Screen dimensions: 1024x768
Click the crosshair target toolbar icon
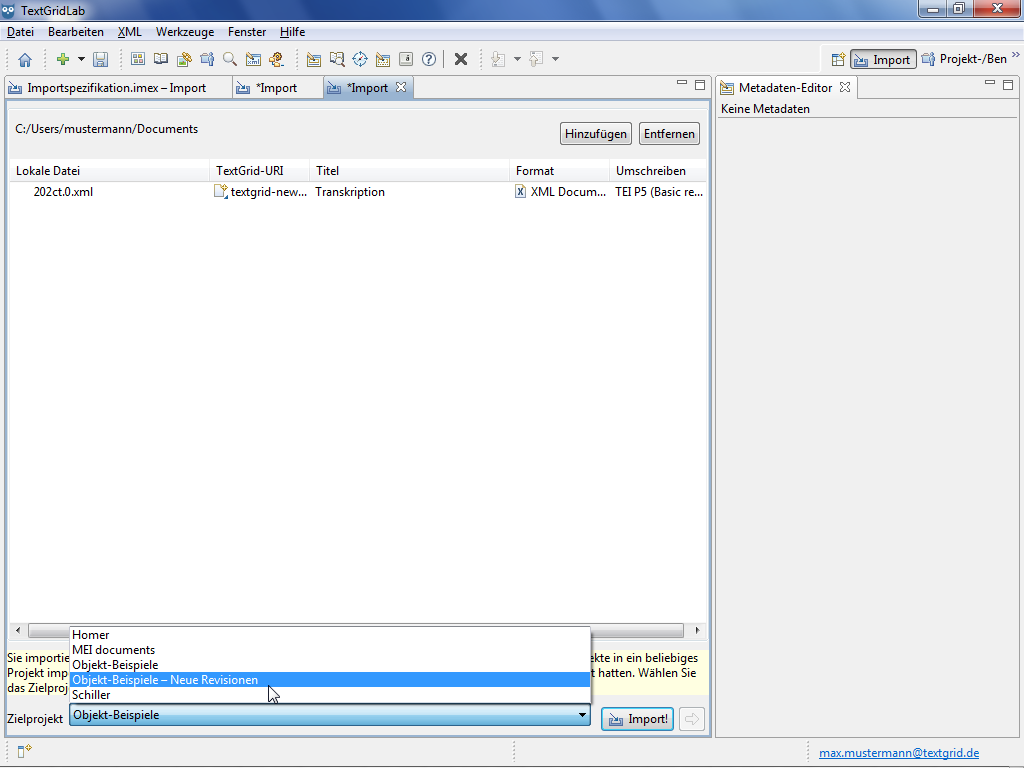click(x=360, y=59)
